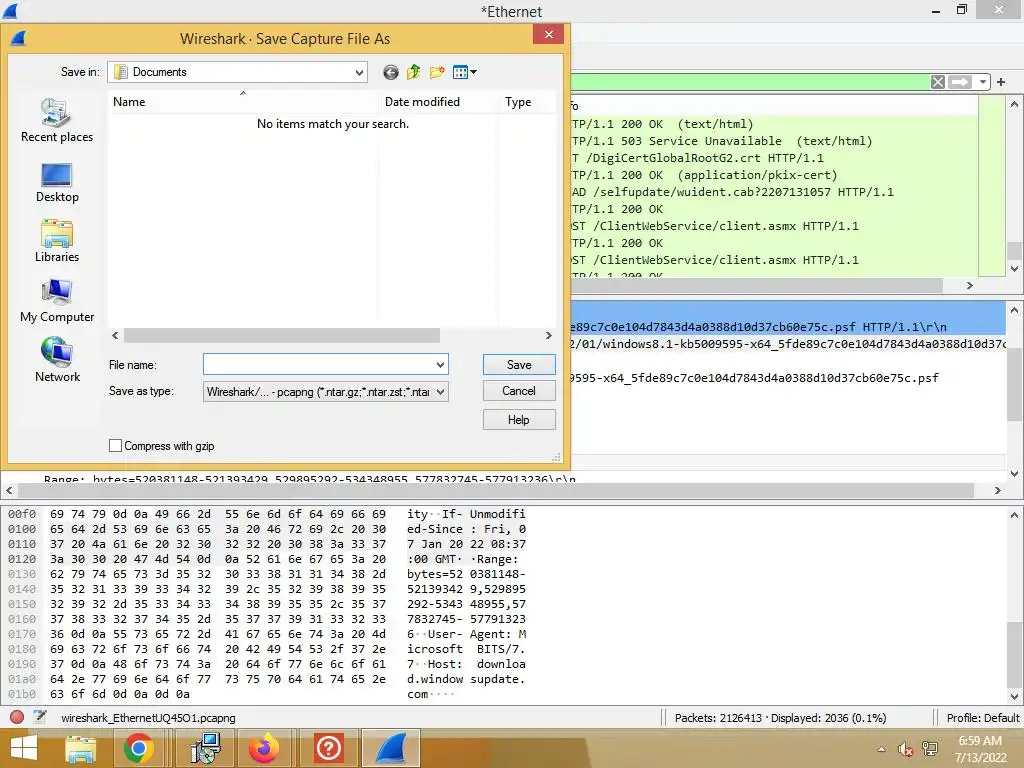The image size is (1024, 768).
Task: Click the taskbar clock showing 6:59 AM
Action: tap(980, 749)
